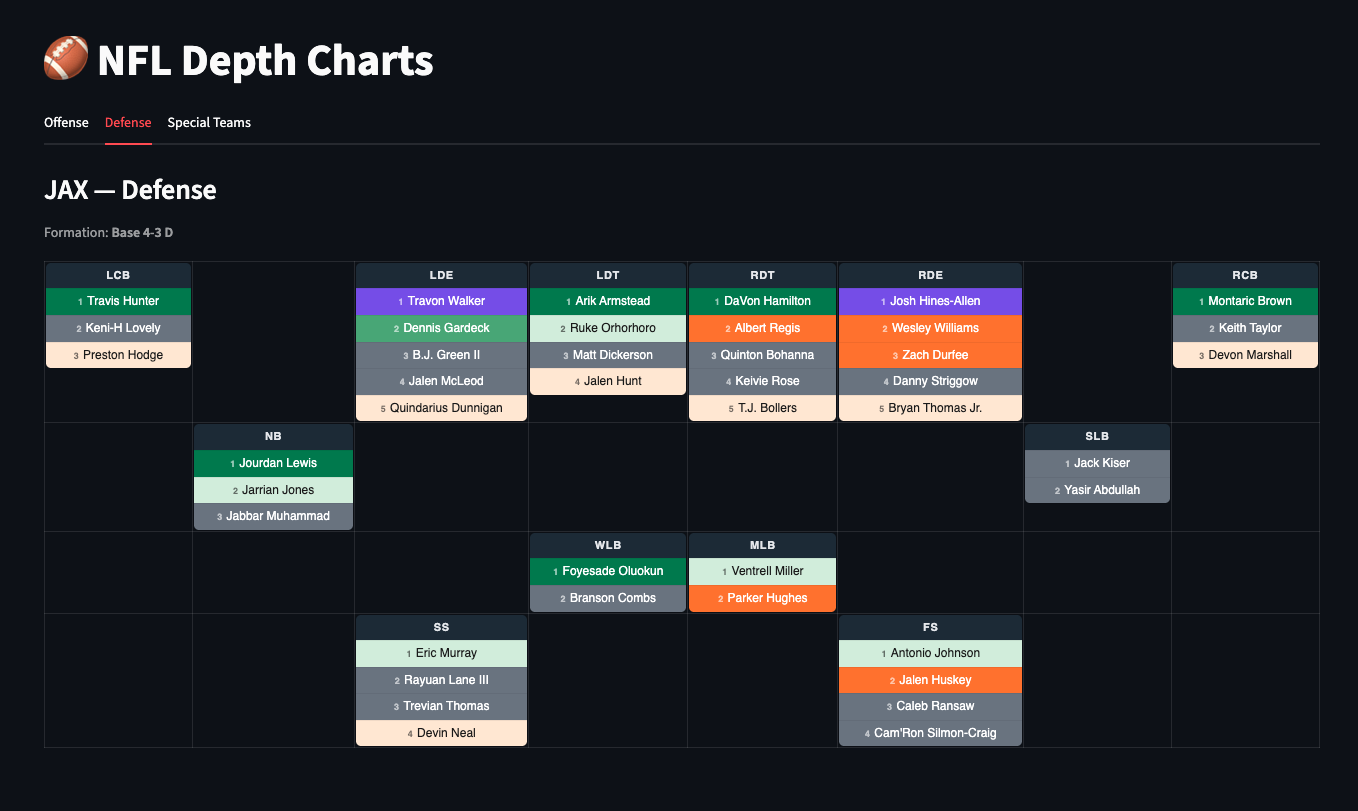Screen dimensions: 1358x811
Task: Click Jarrian Jones player row
Action: [x=273, y=490]
